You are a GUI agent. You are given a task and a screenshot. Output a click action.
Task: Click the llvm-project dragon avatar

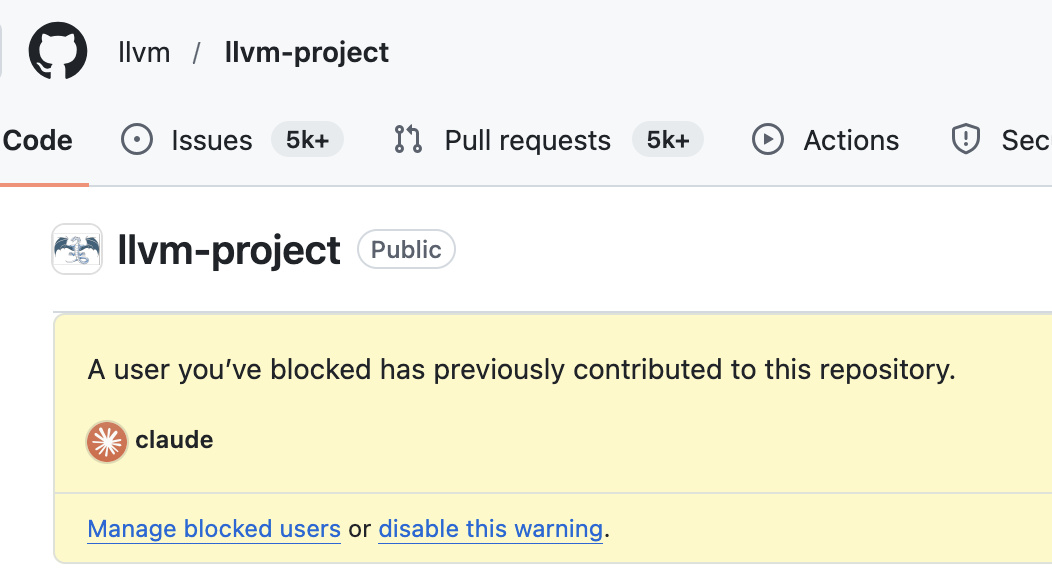pos(77,249)
